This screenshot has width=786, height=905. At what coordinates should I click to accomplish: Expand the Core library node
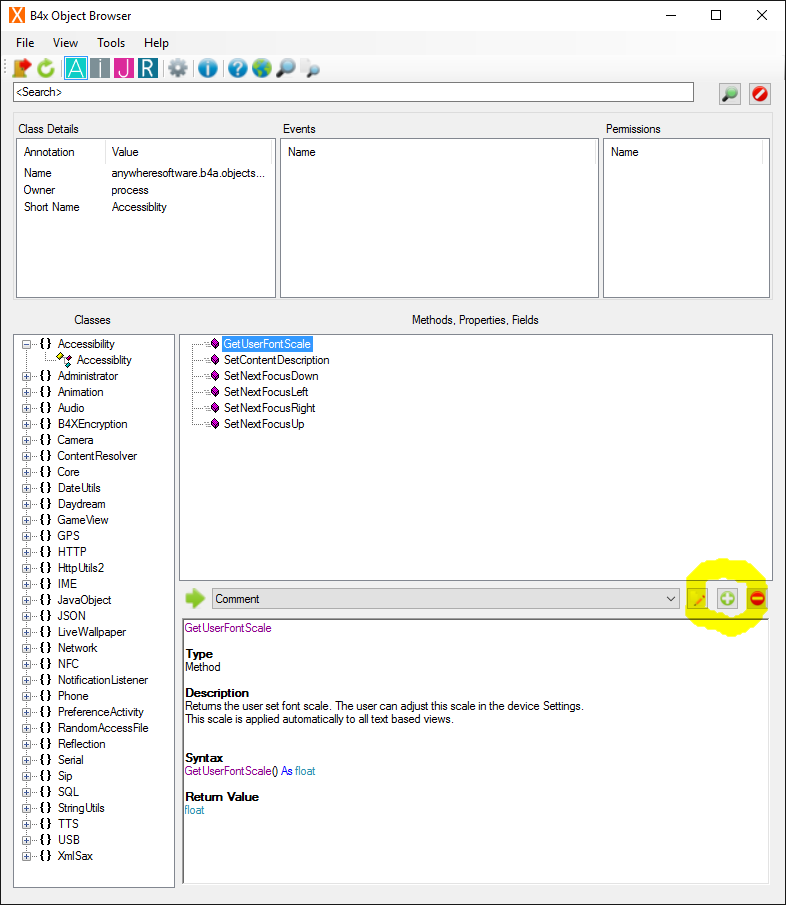tap(26, 472)
